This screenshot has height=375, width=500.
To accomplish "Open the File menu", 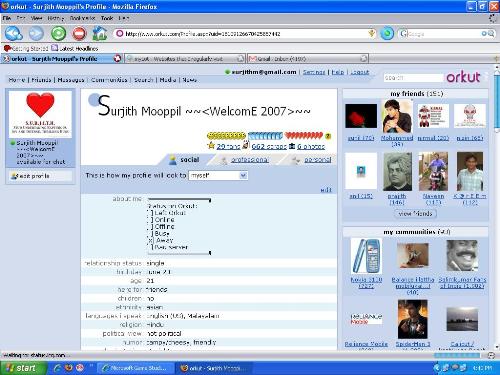I will (7, 18).
